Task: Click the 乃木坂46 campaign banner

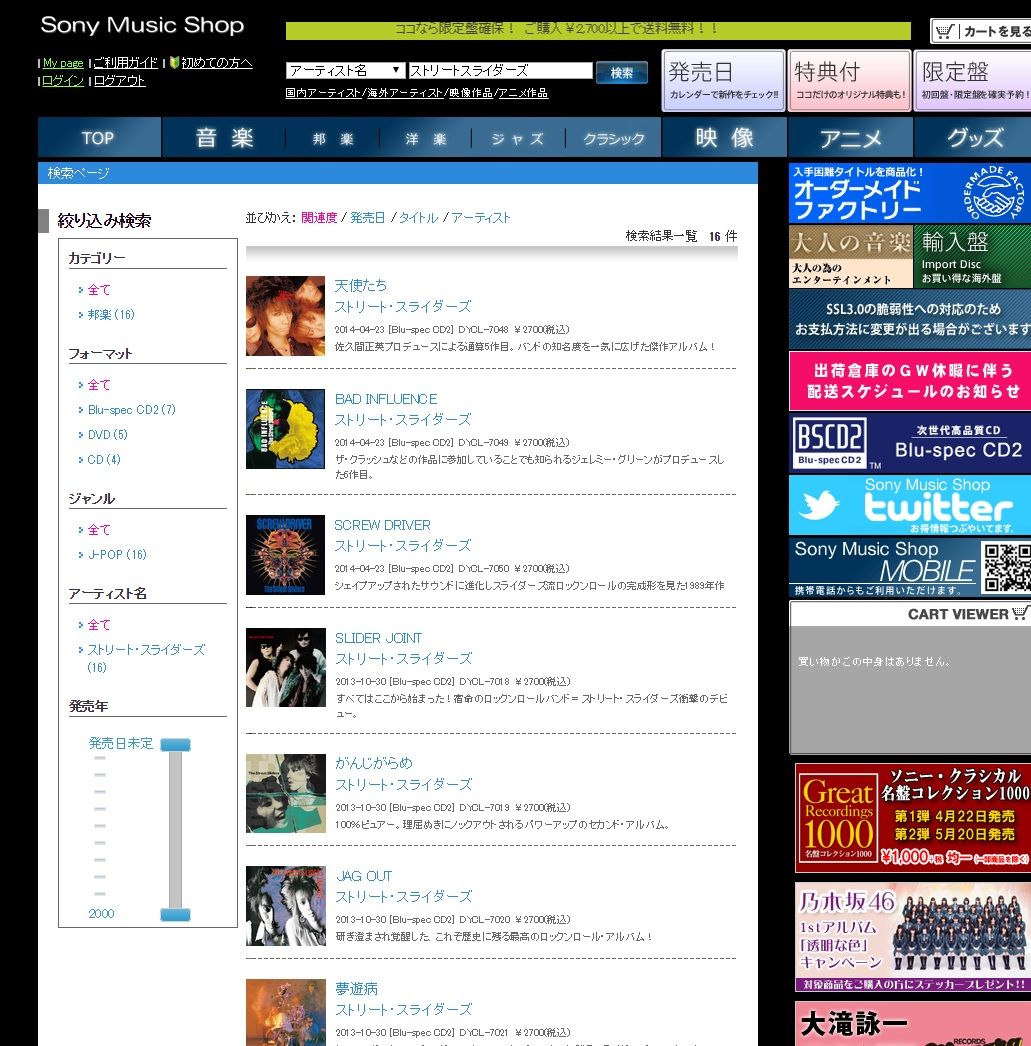Action: [x=913, y=937]
